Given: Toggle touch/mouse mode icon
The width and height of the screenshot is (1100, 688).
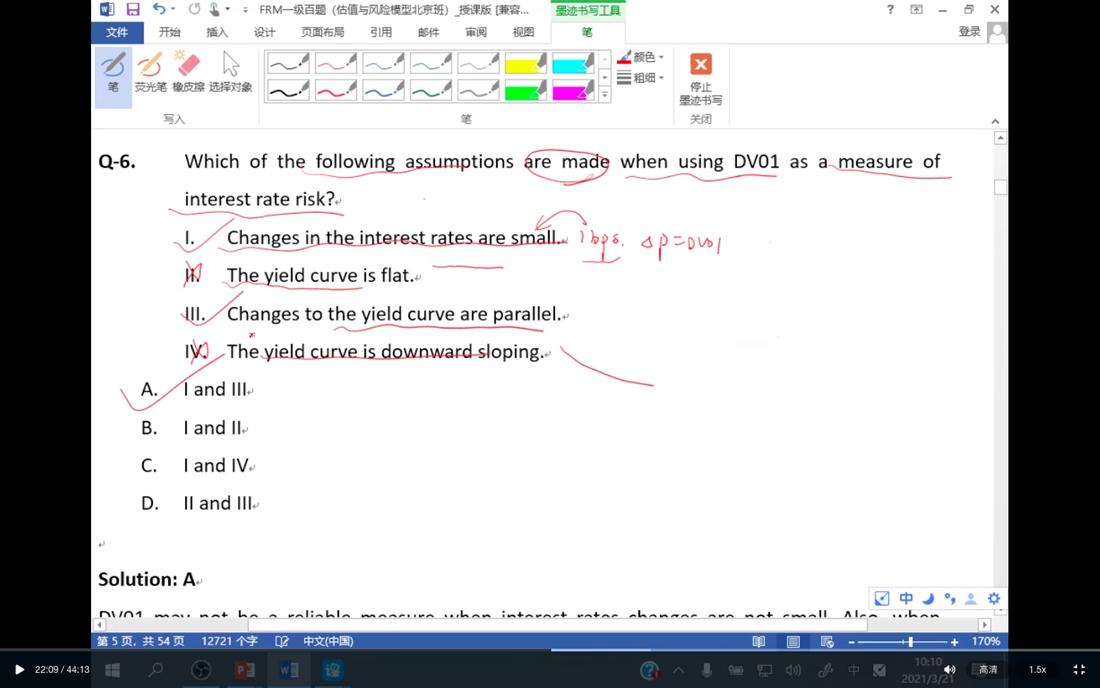Looking at the screenshot, I should (x=215, y=9).
